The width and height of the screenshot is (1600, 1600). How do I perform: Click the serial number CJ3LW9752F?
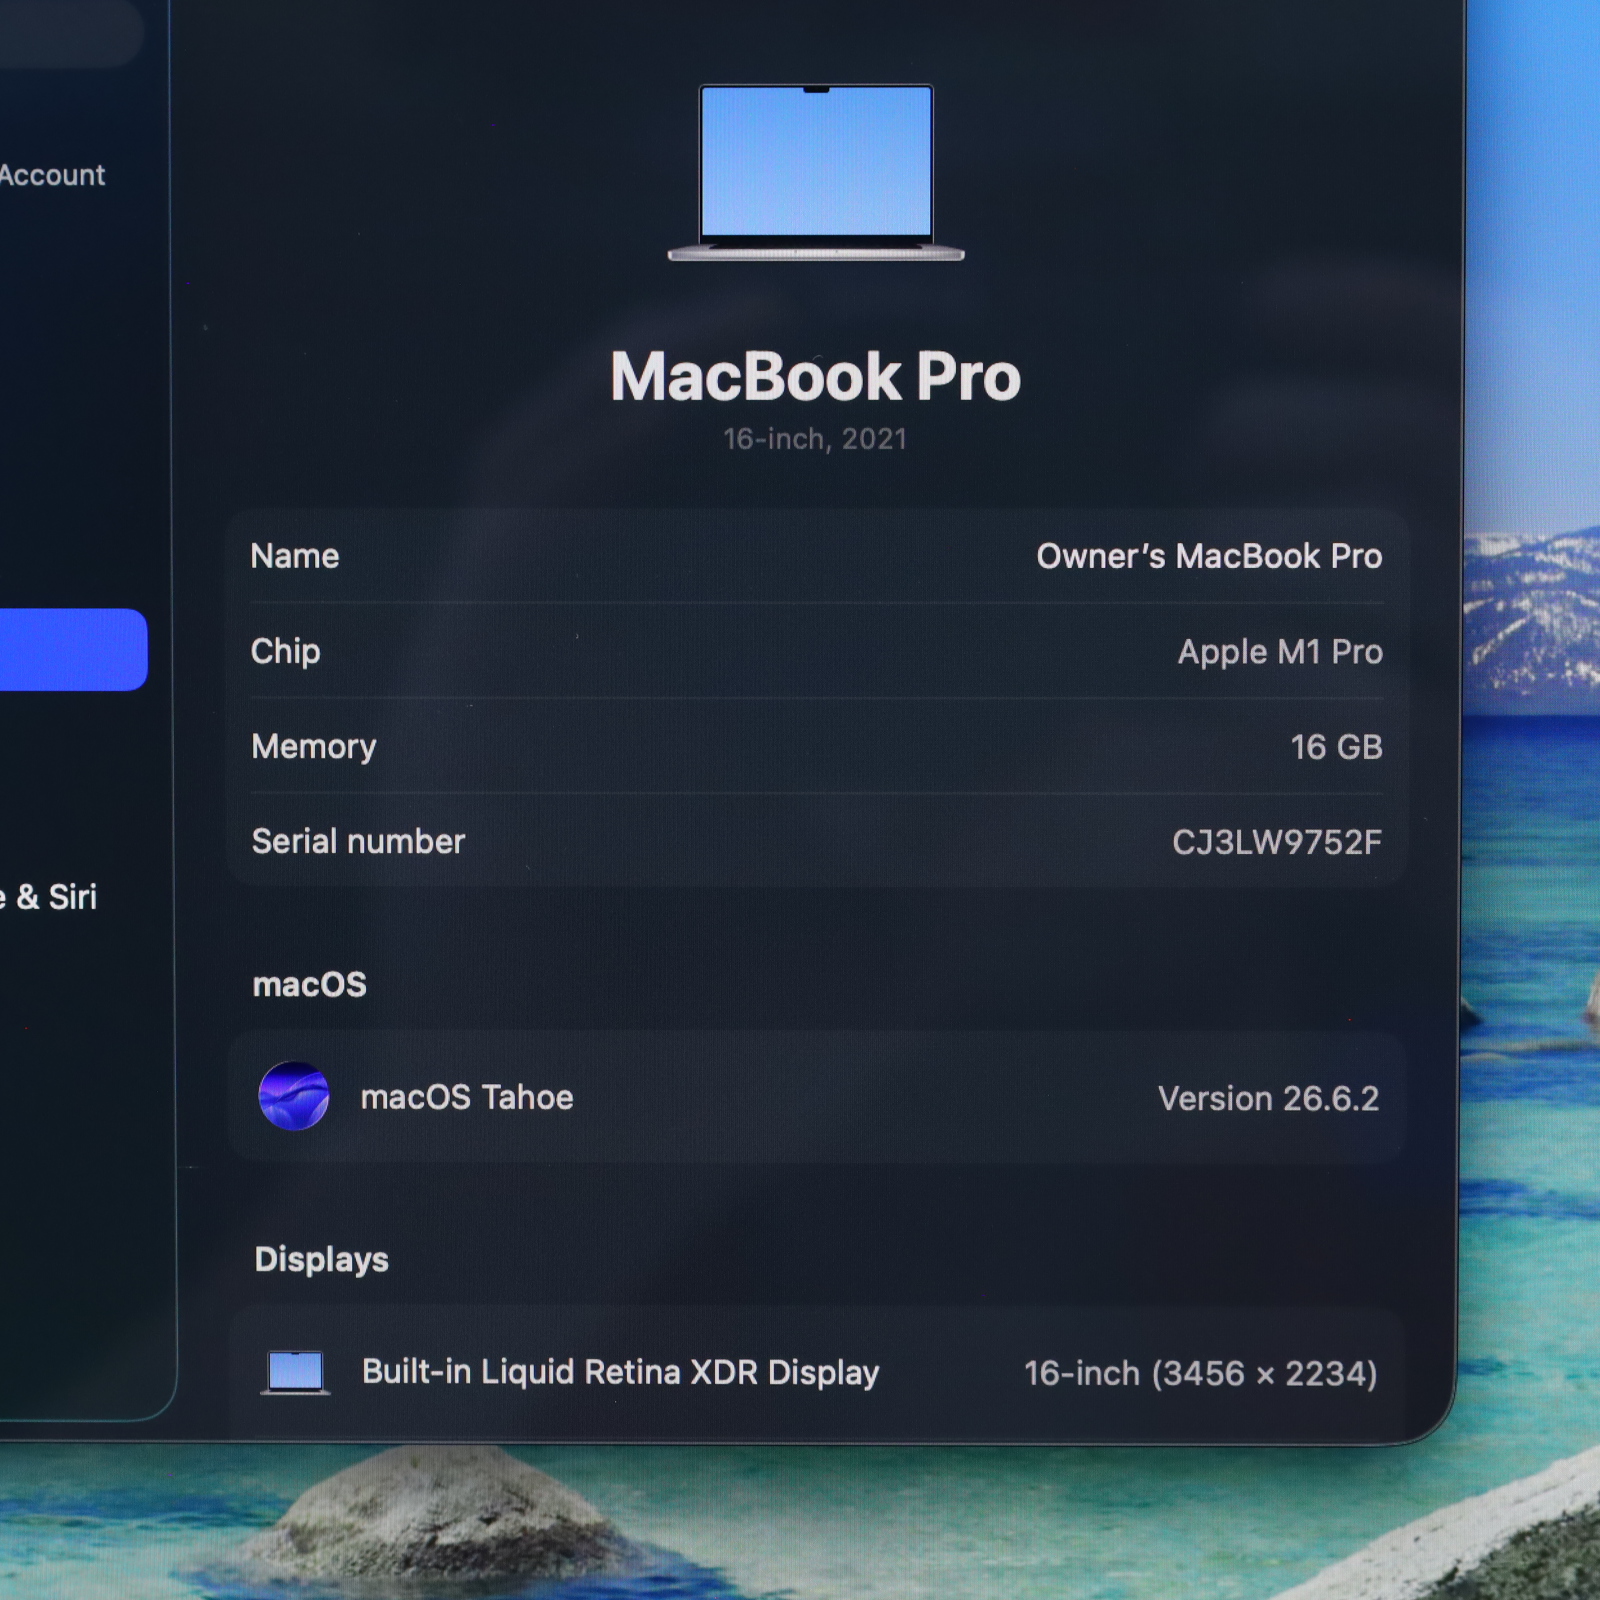coord(1277,842)
